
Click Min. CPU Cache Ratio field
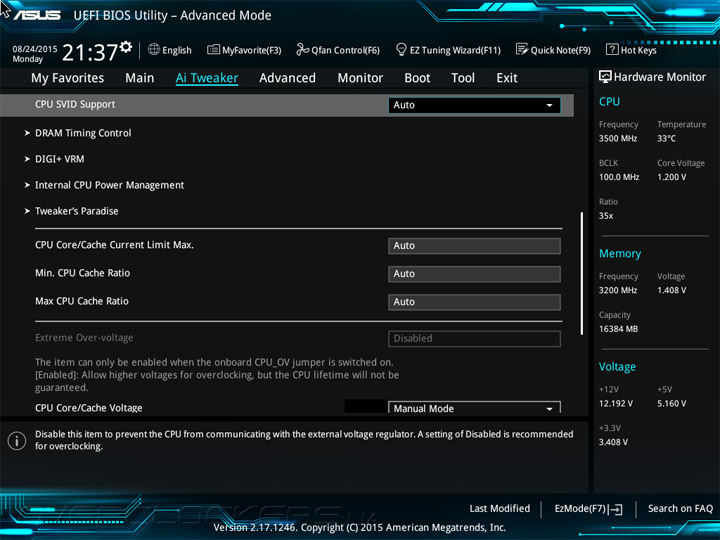(474, 274)
